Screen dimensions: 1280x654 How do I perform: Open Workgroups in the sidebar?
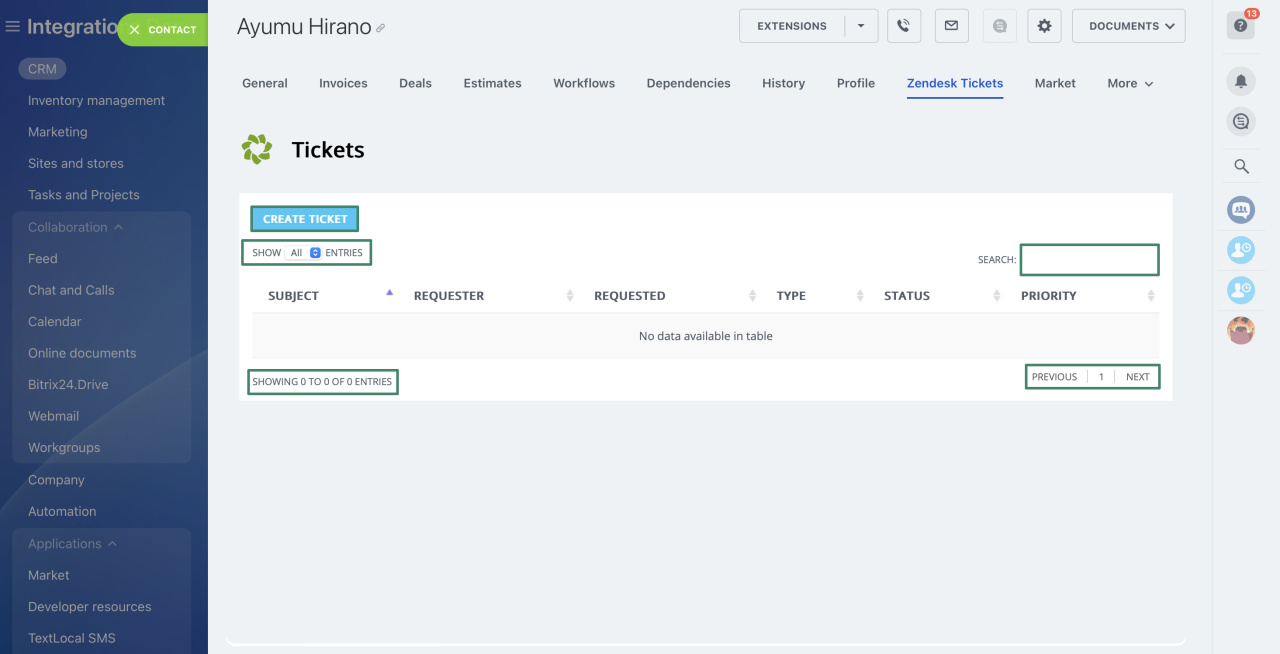tap(64, 447)
